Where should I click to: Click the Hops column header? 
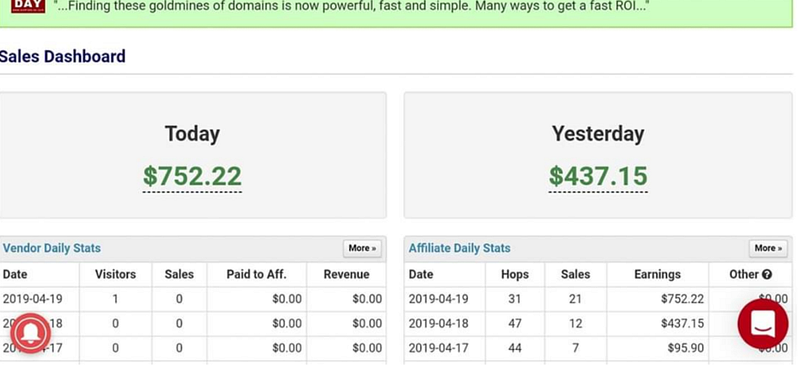[515, 275]
